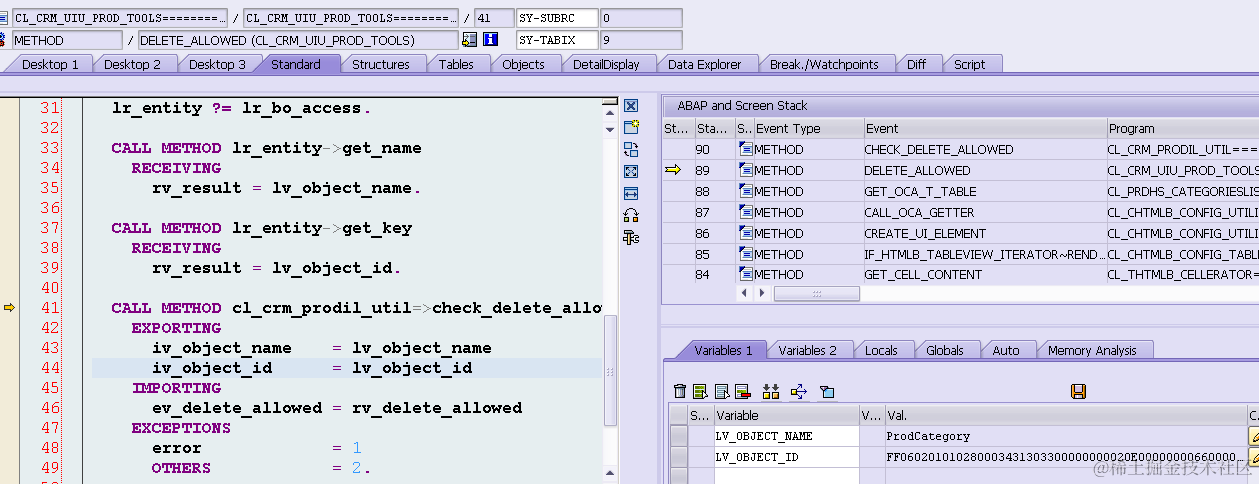This screenshot has height=484, width=1259.
Task: Open the Memory Analysis tab
Action: point(1092,350)
